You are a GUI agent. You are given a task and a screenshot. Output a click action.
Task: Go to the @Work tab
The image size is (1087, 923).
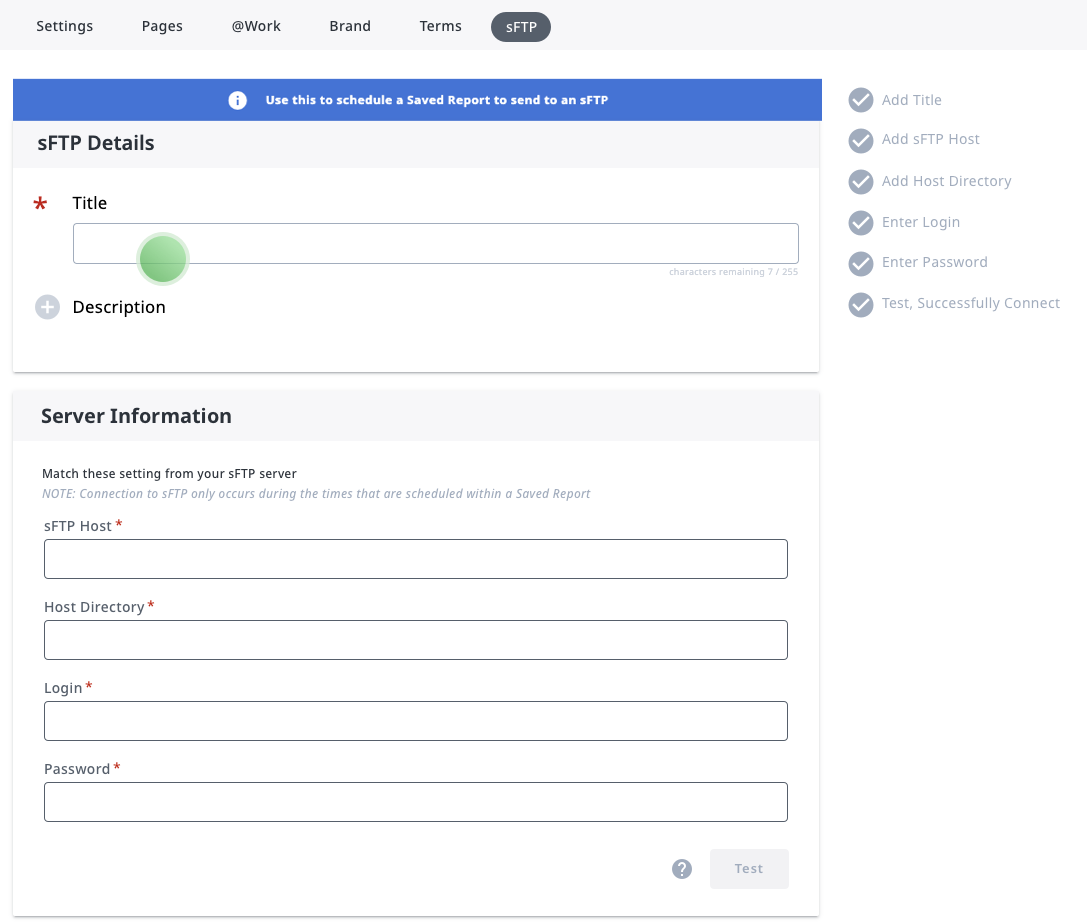(x=256, y=26)
